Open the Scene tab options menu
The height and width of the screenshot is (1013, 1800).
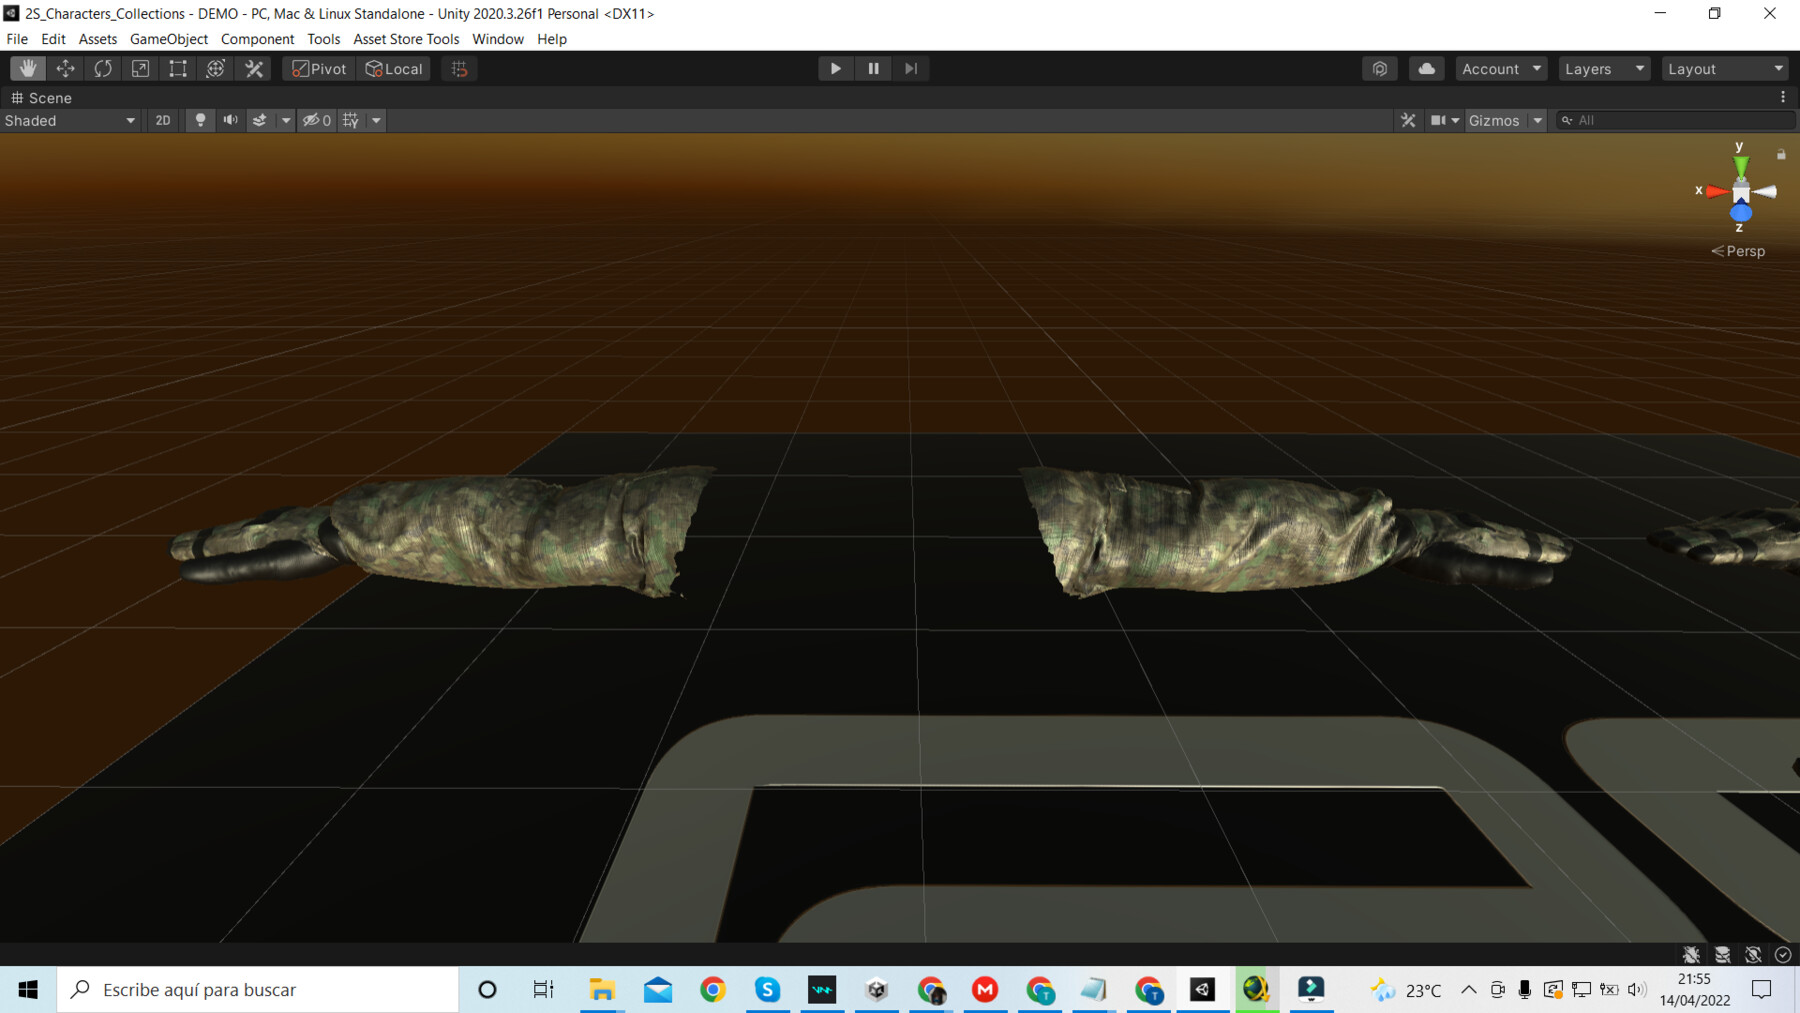pos(1783,97)
